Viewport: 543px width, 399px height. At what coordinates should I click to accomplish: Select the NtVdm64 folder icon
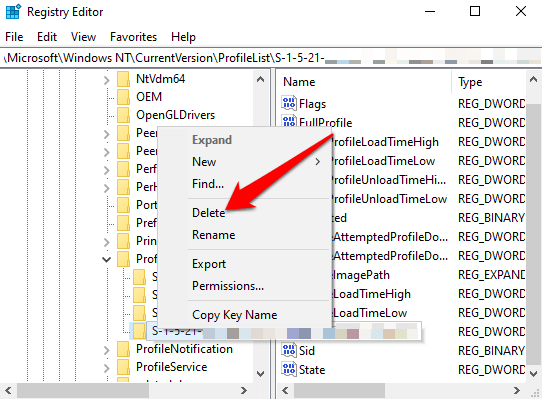123,79
